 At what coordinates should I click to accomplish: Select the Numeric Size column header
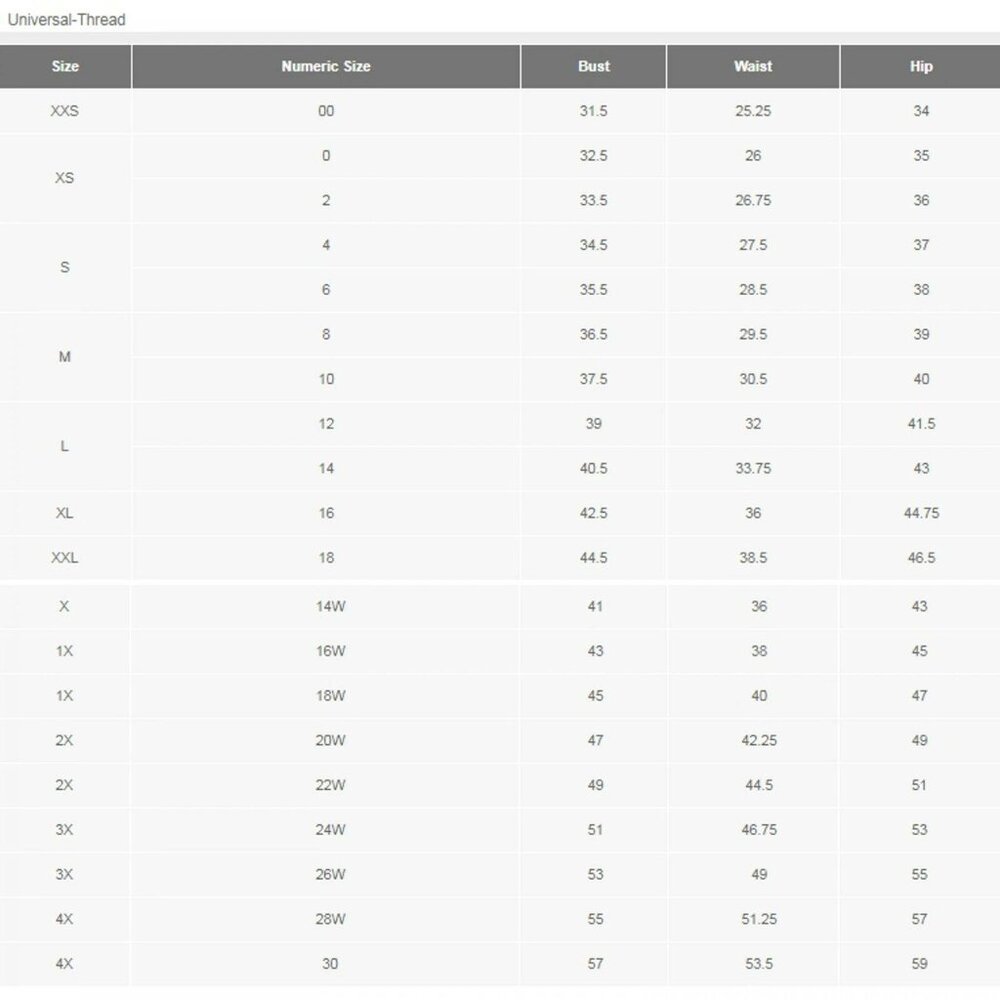pos(326,66)
